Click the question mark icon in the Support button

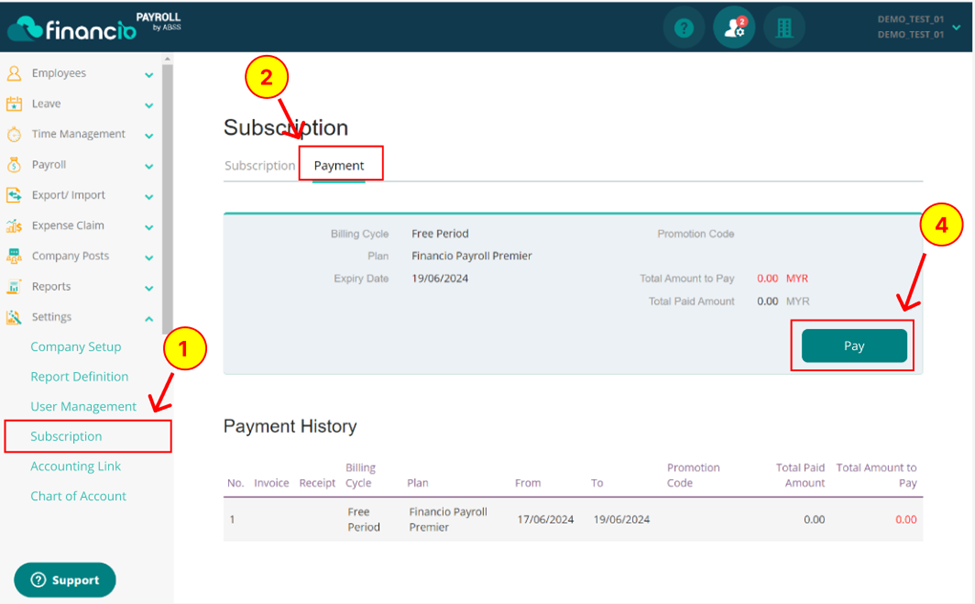pyautogui.click(x=39, y=580)
